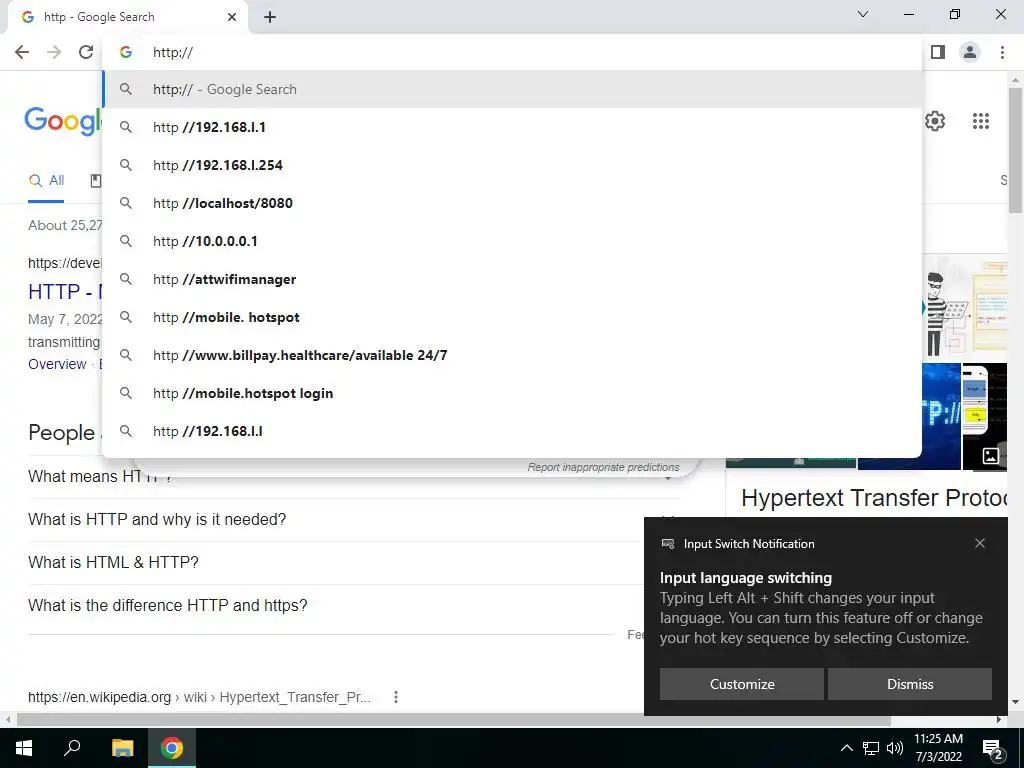Screen dimensions: 1024x768
Task: Close the 'http - Google Search' tab
Action: point(232,17)
